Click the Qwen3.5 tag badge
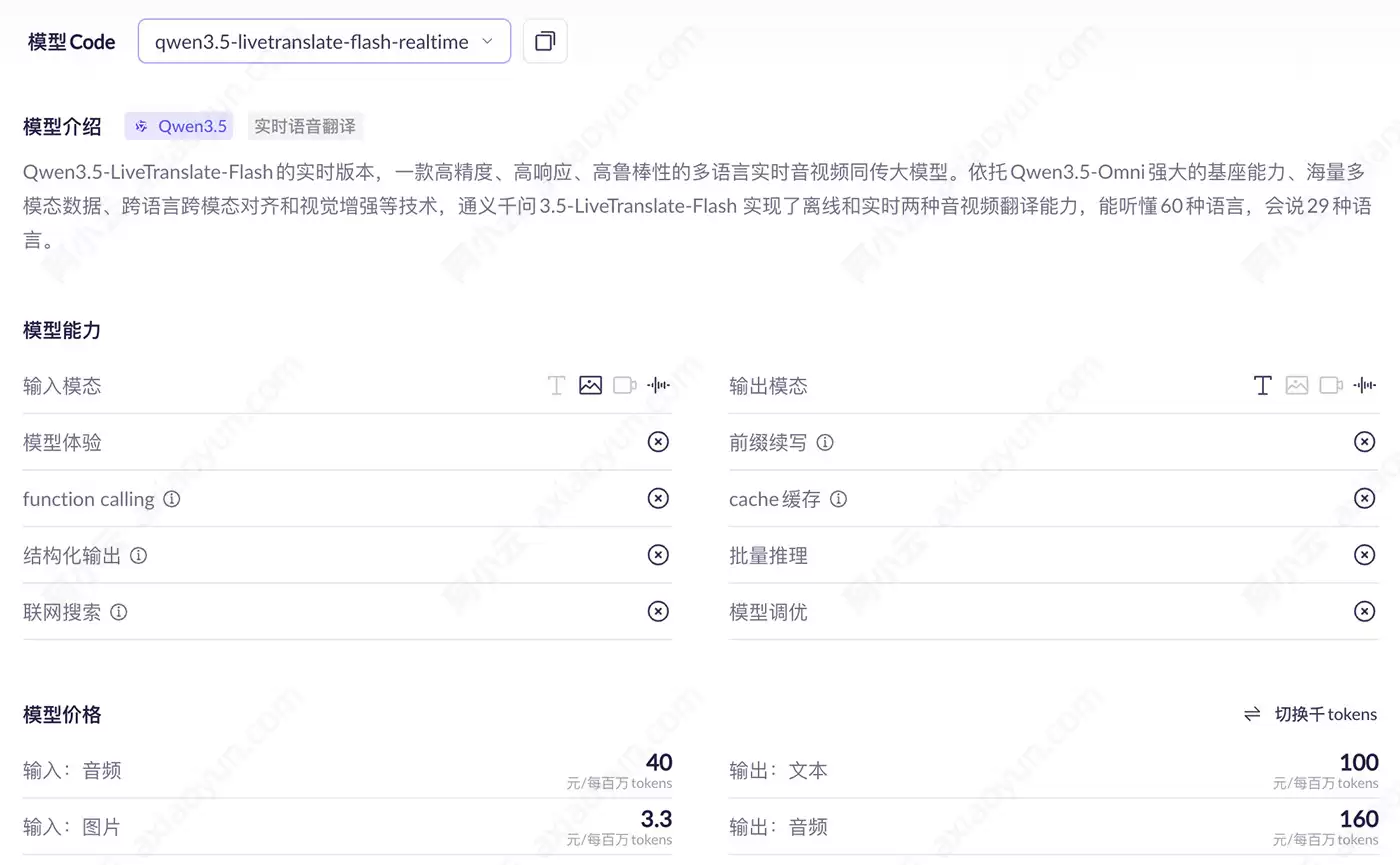 (179, 126)
